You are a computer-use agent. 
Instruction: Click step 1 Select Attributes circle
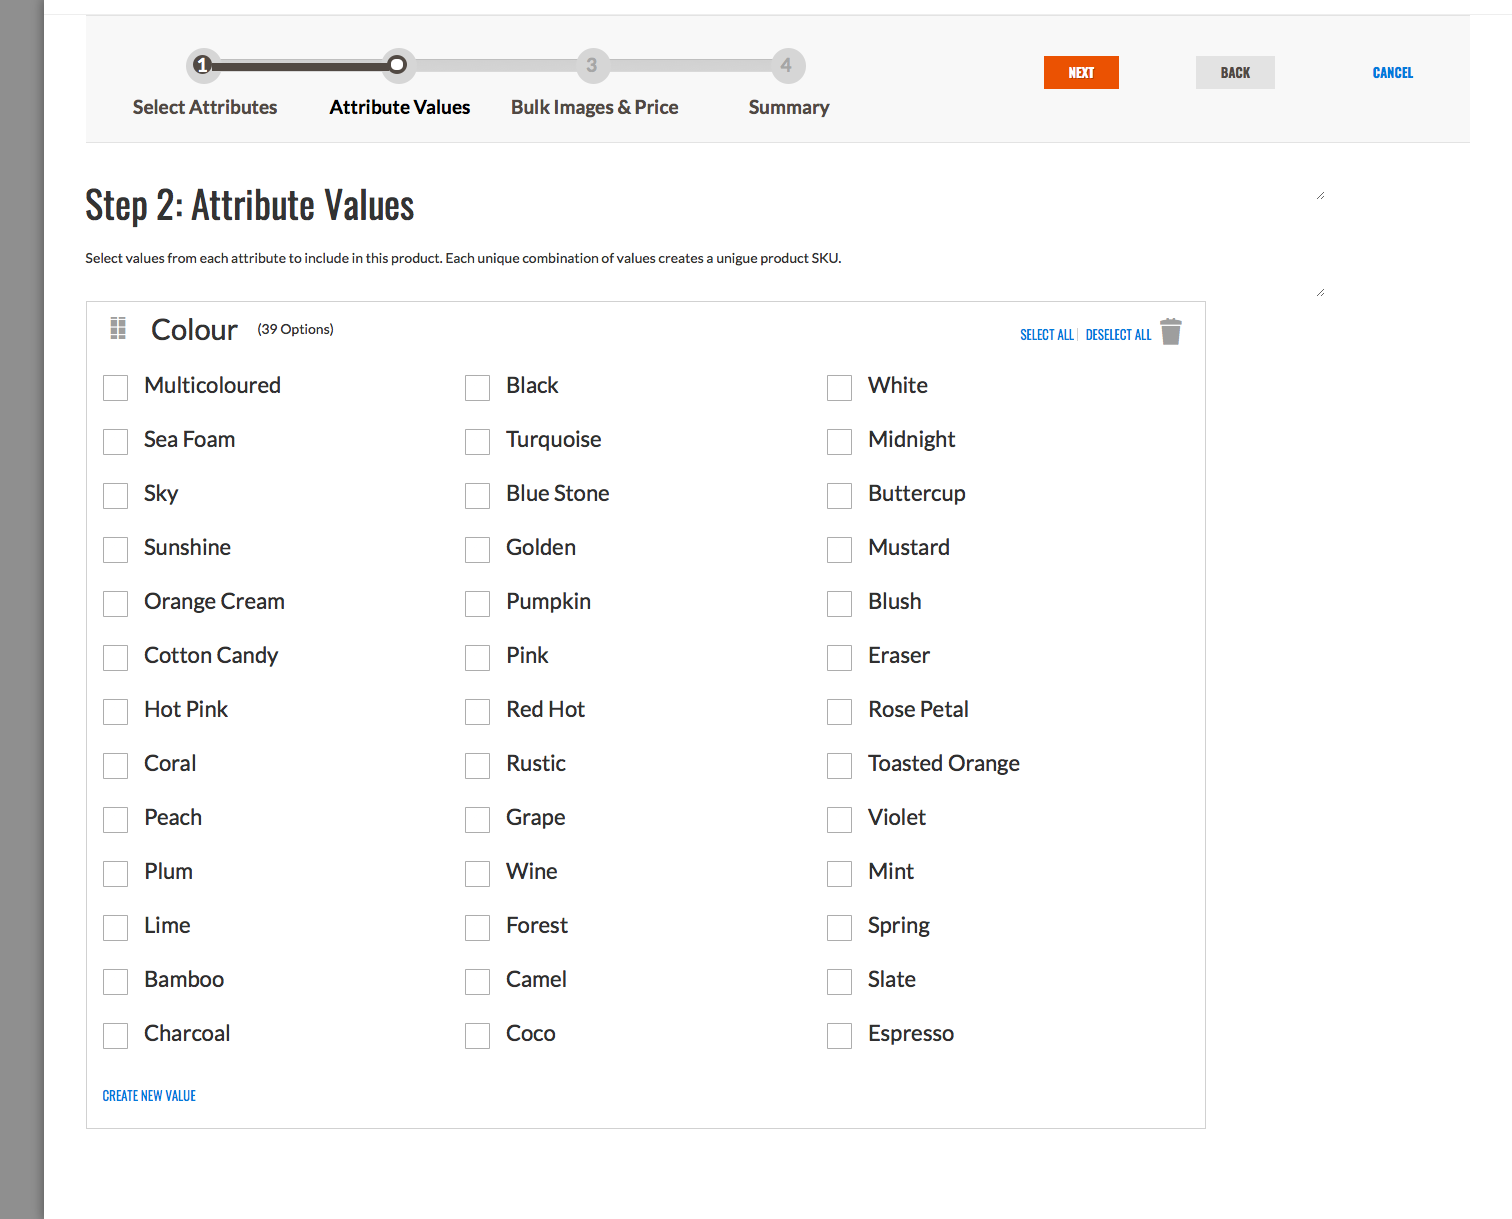(x=203, y=64)
